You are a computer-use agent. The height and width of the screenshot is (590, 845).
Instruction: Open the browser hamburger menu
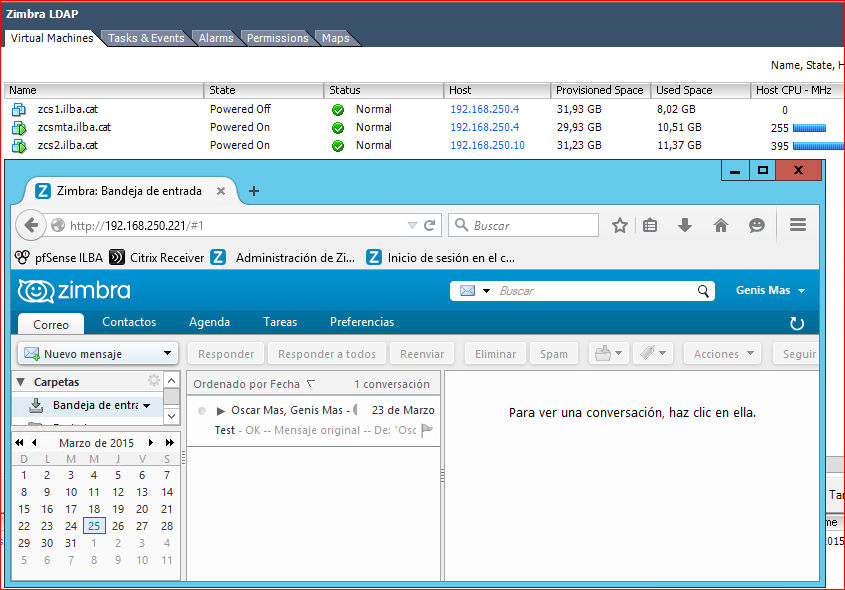[798, 225]
